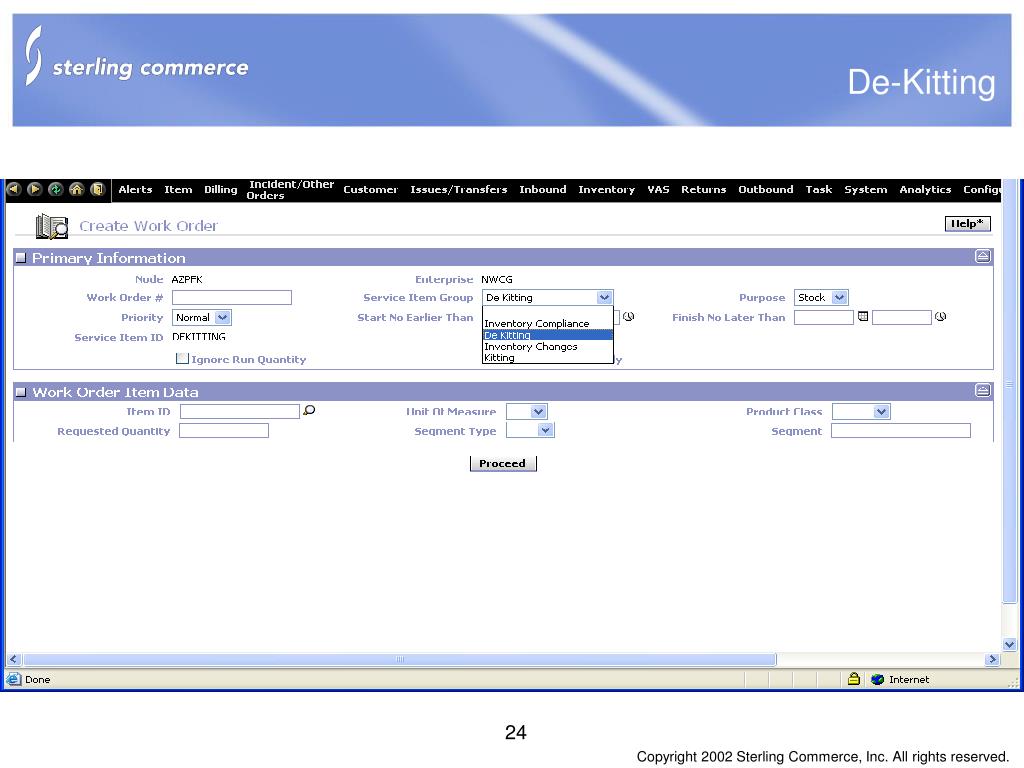Click the horizontal scrollbar right arrow

tap(993, 660)
